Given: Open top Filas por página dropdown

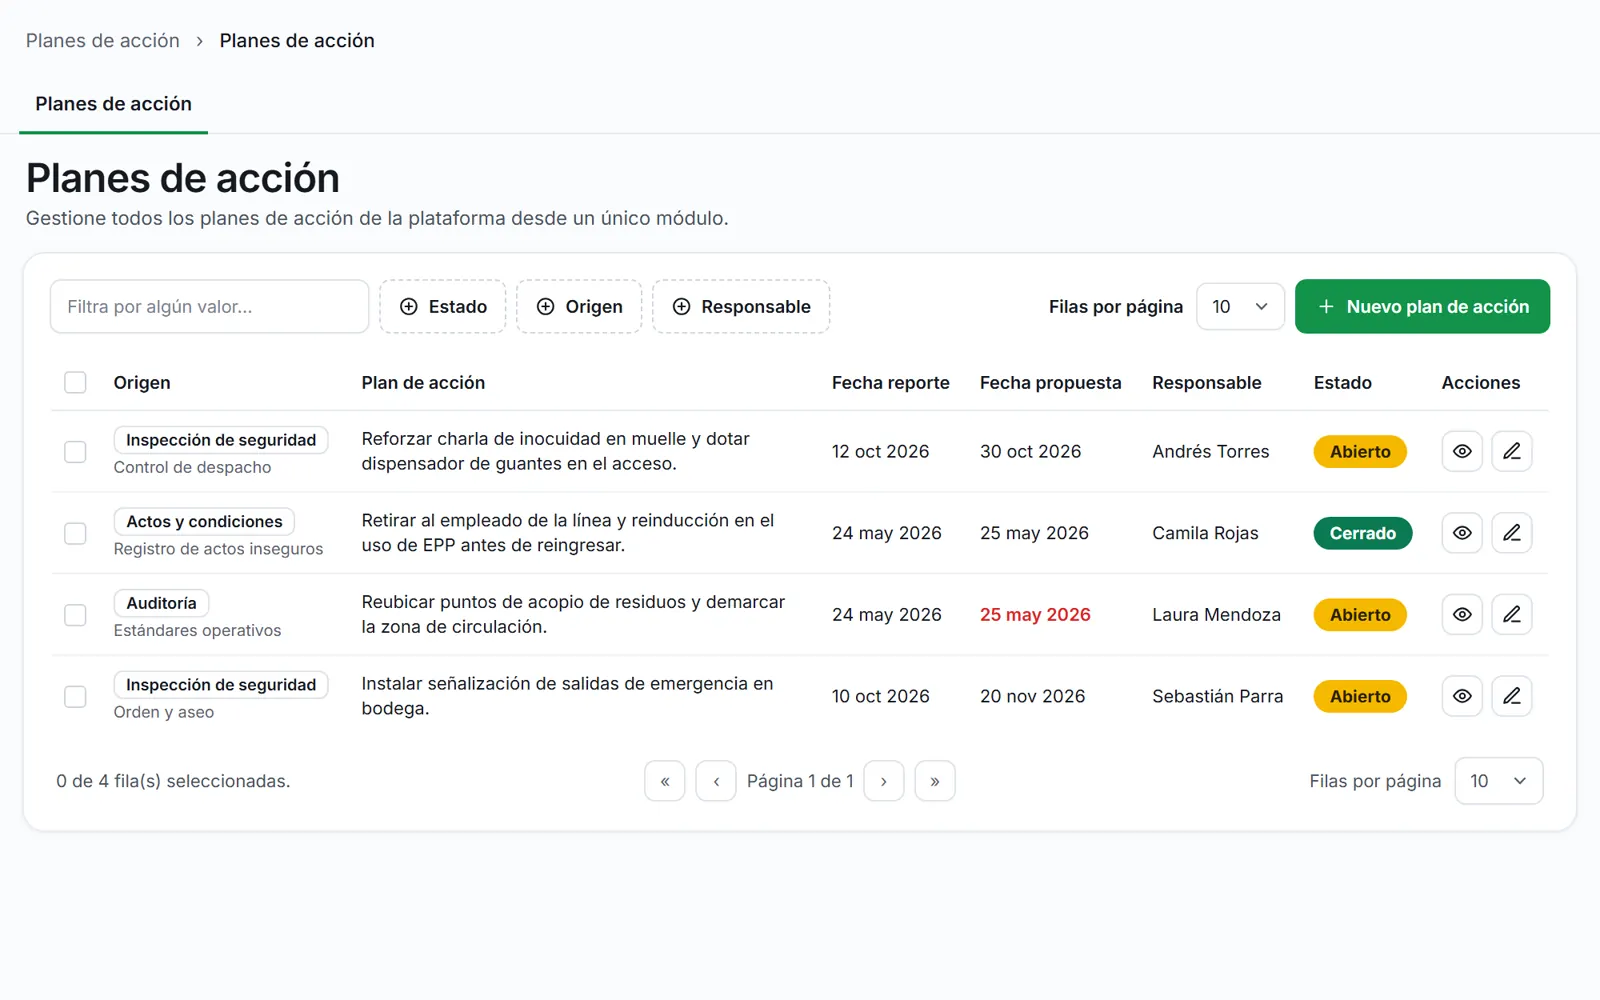Looking at the screenshot, I should click(x=1240, y=307).
